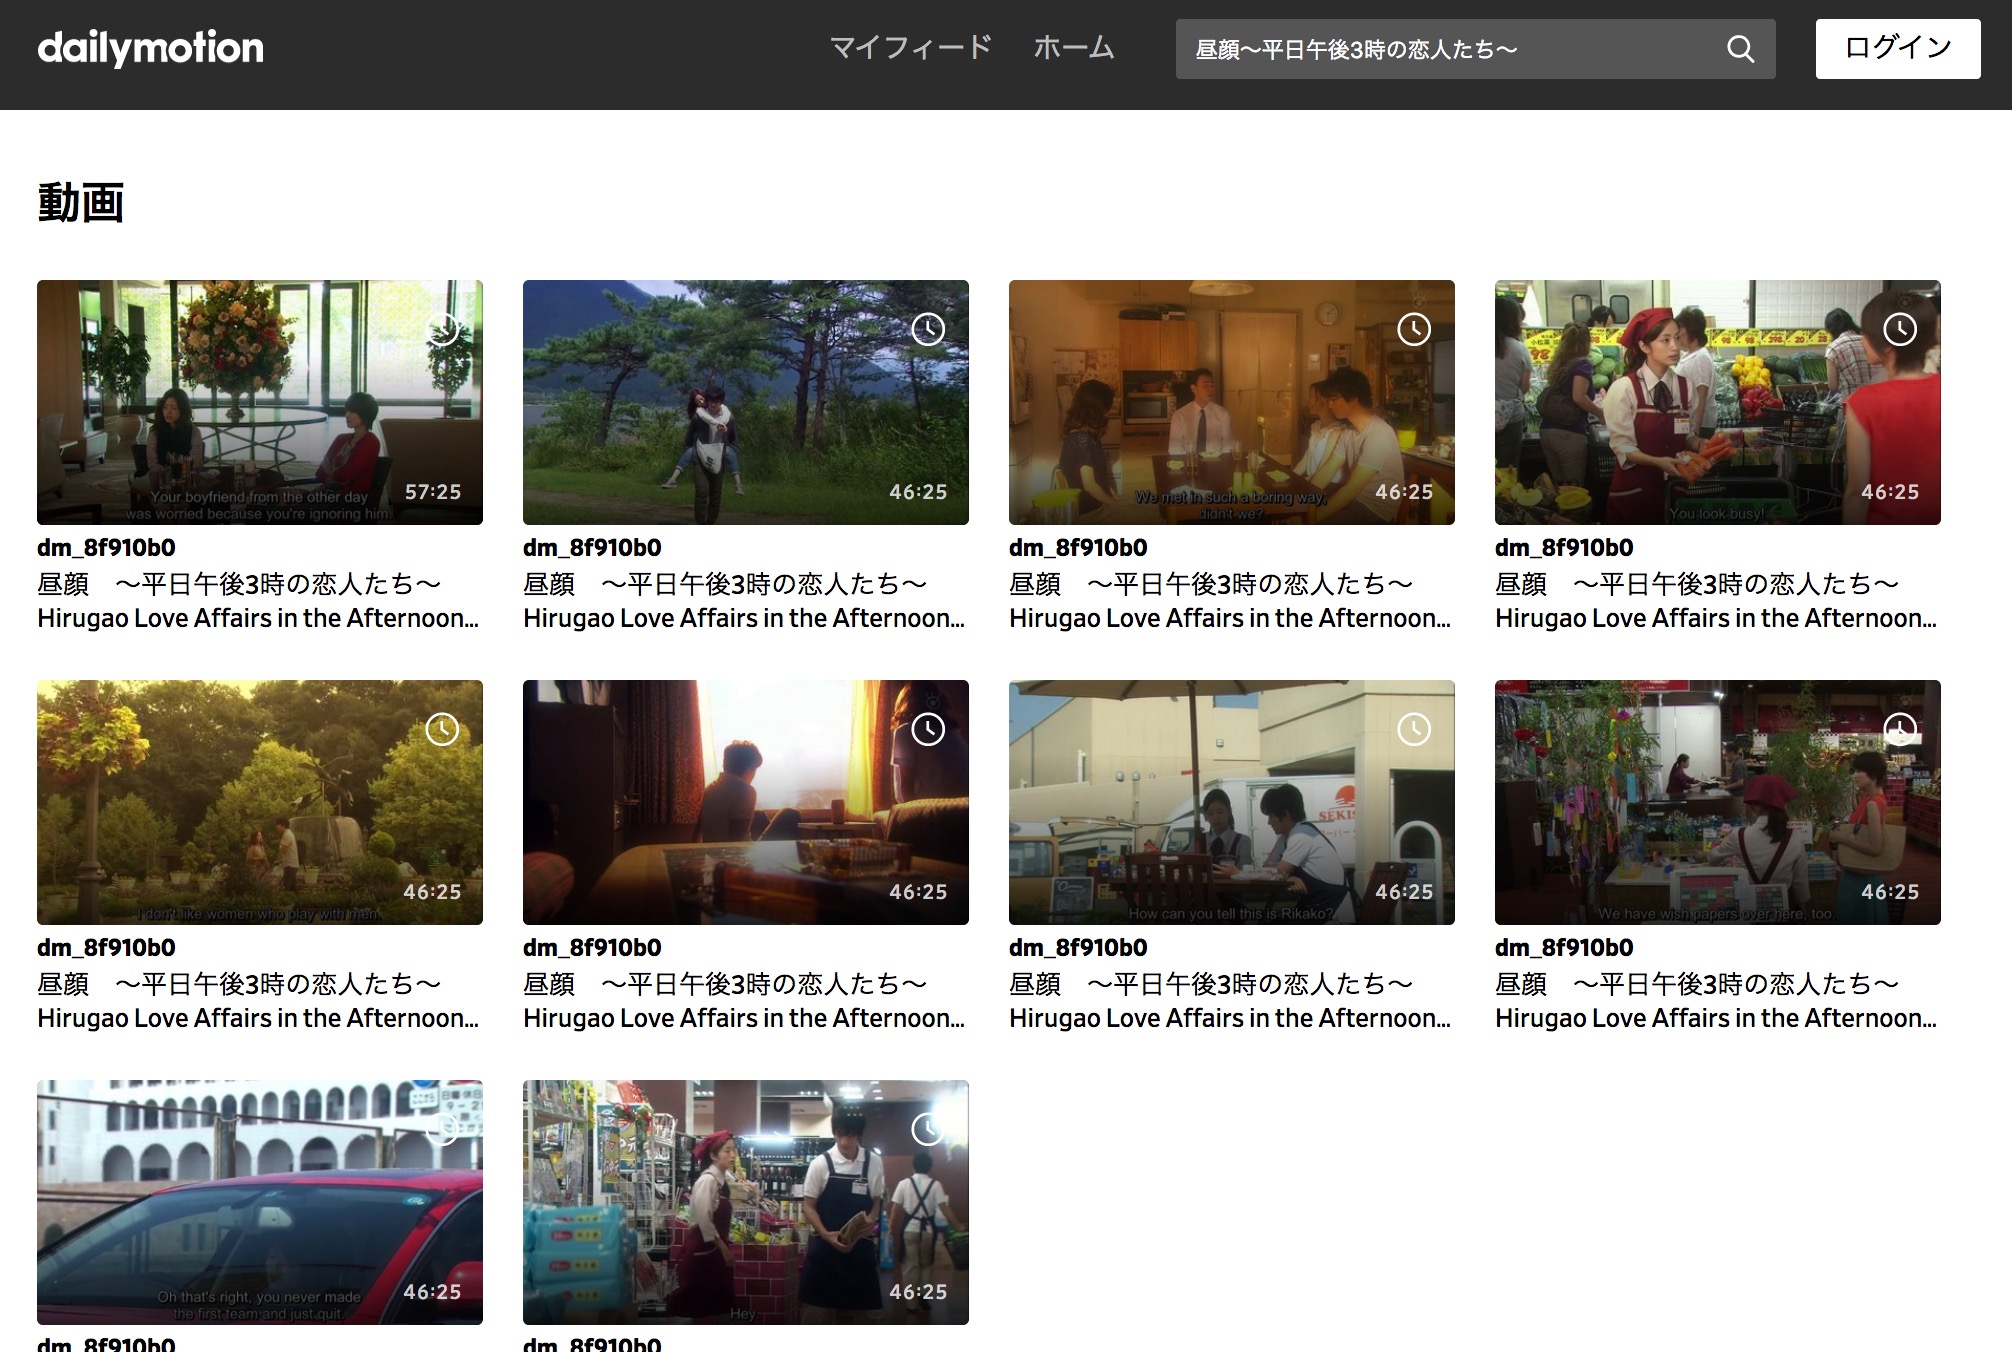The width and height of the screenshot is (2012, 1352).
Task: Add tanabata wish papers video to watch later
Action: [1900, 729]
